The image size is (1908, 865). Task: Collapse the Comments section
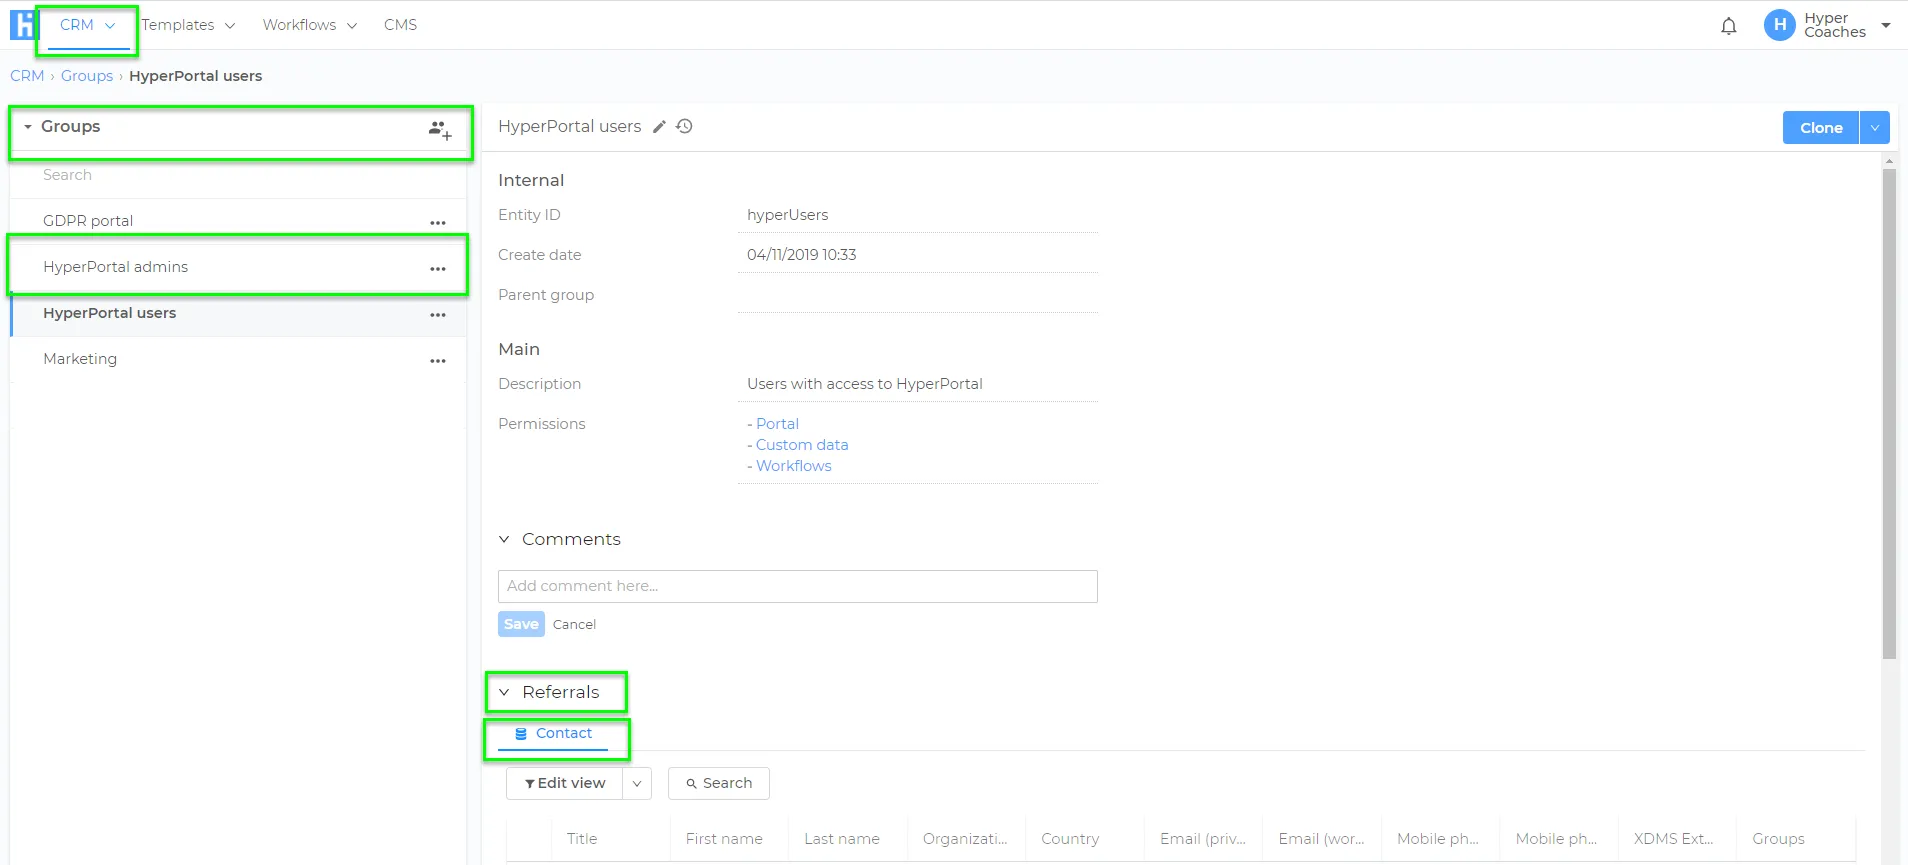click(x=504, y=540)
